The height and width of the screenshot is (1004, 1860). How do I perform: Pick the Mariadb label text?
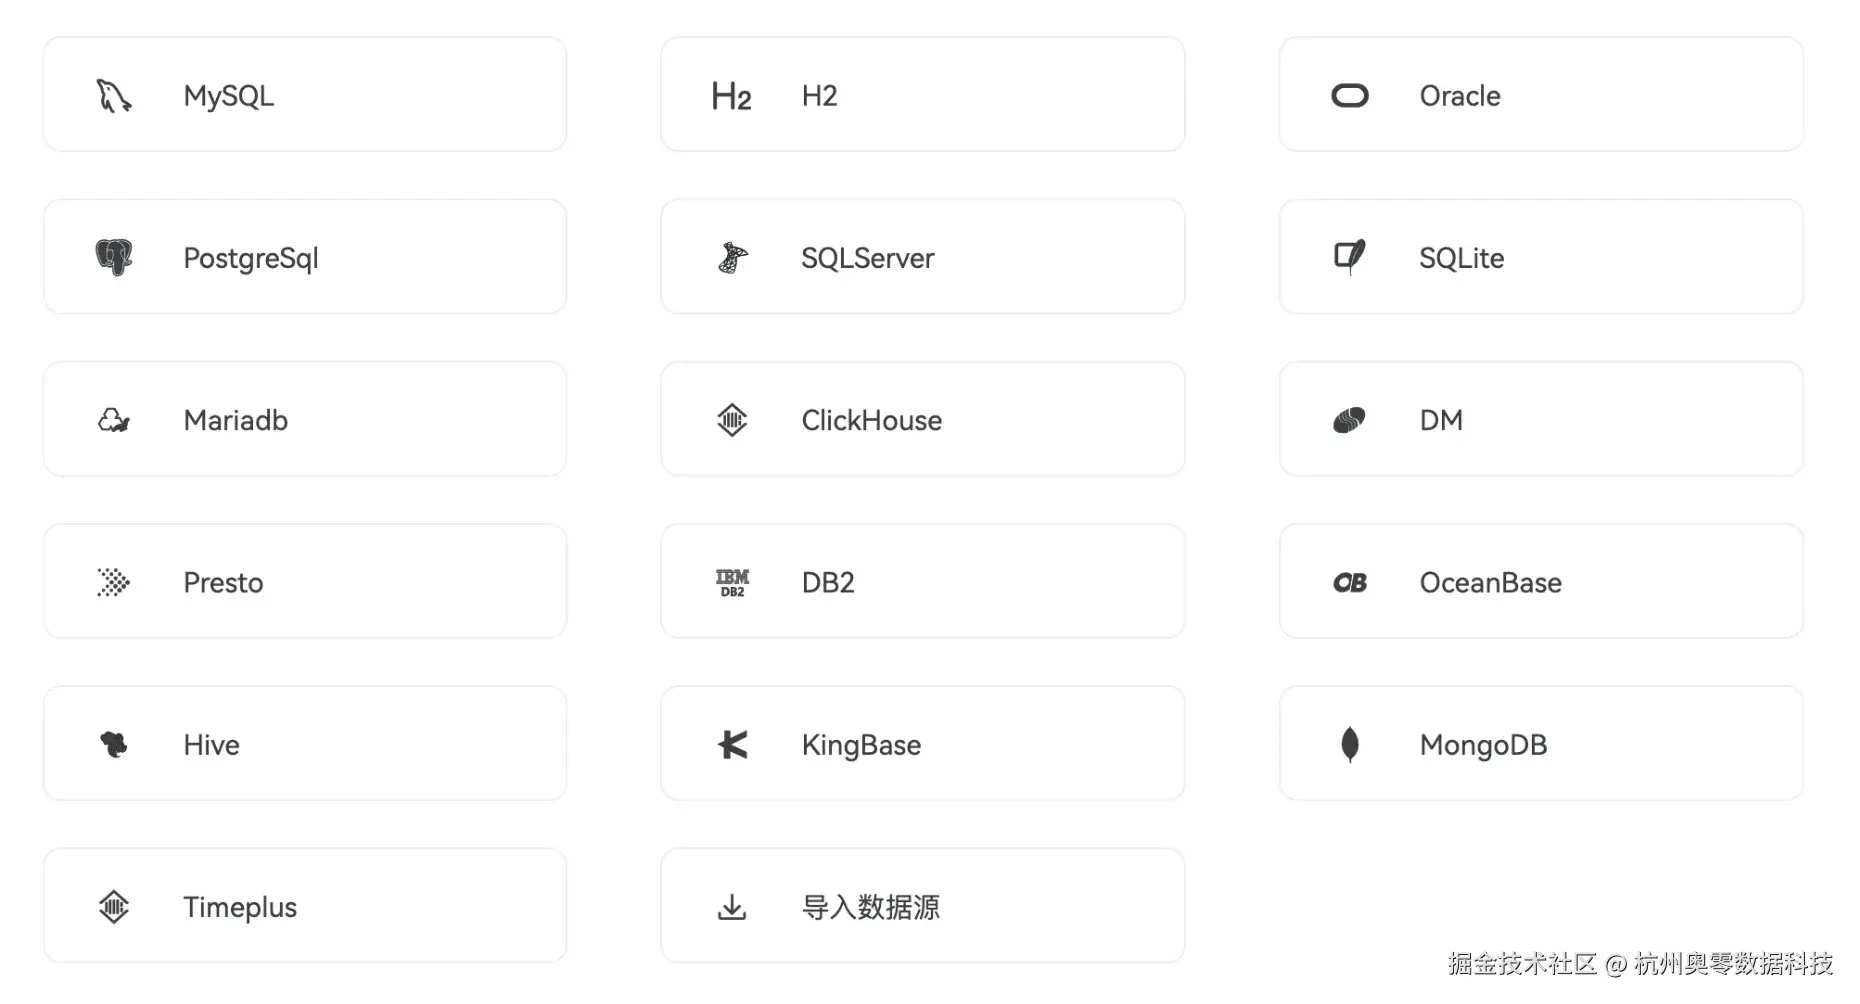click(236, 420)
